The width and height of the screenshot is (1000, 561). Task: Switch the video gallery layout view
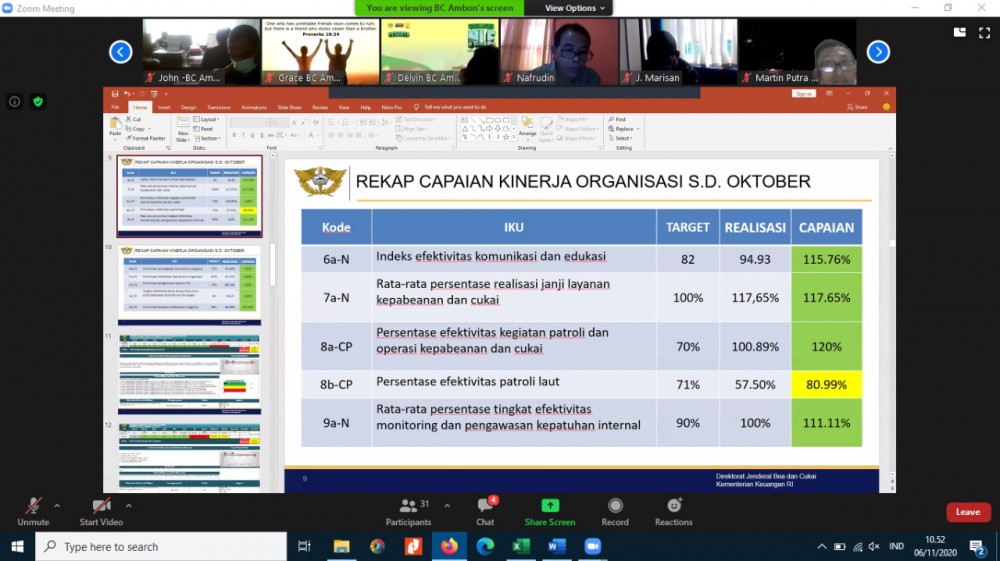coord(960,32)
